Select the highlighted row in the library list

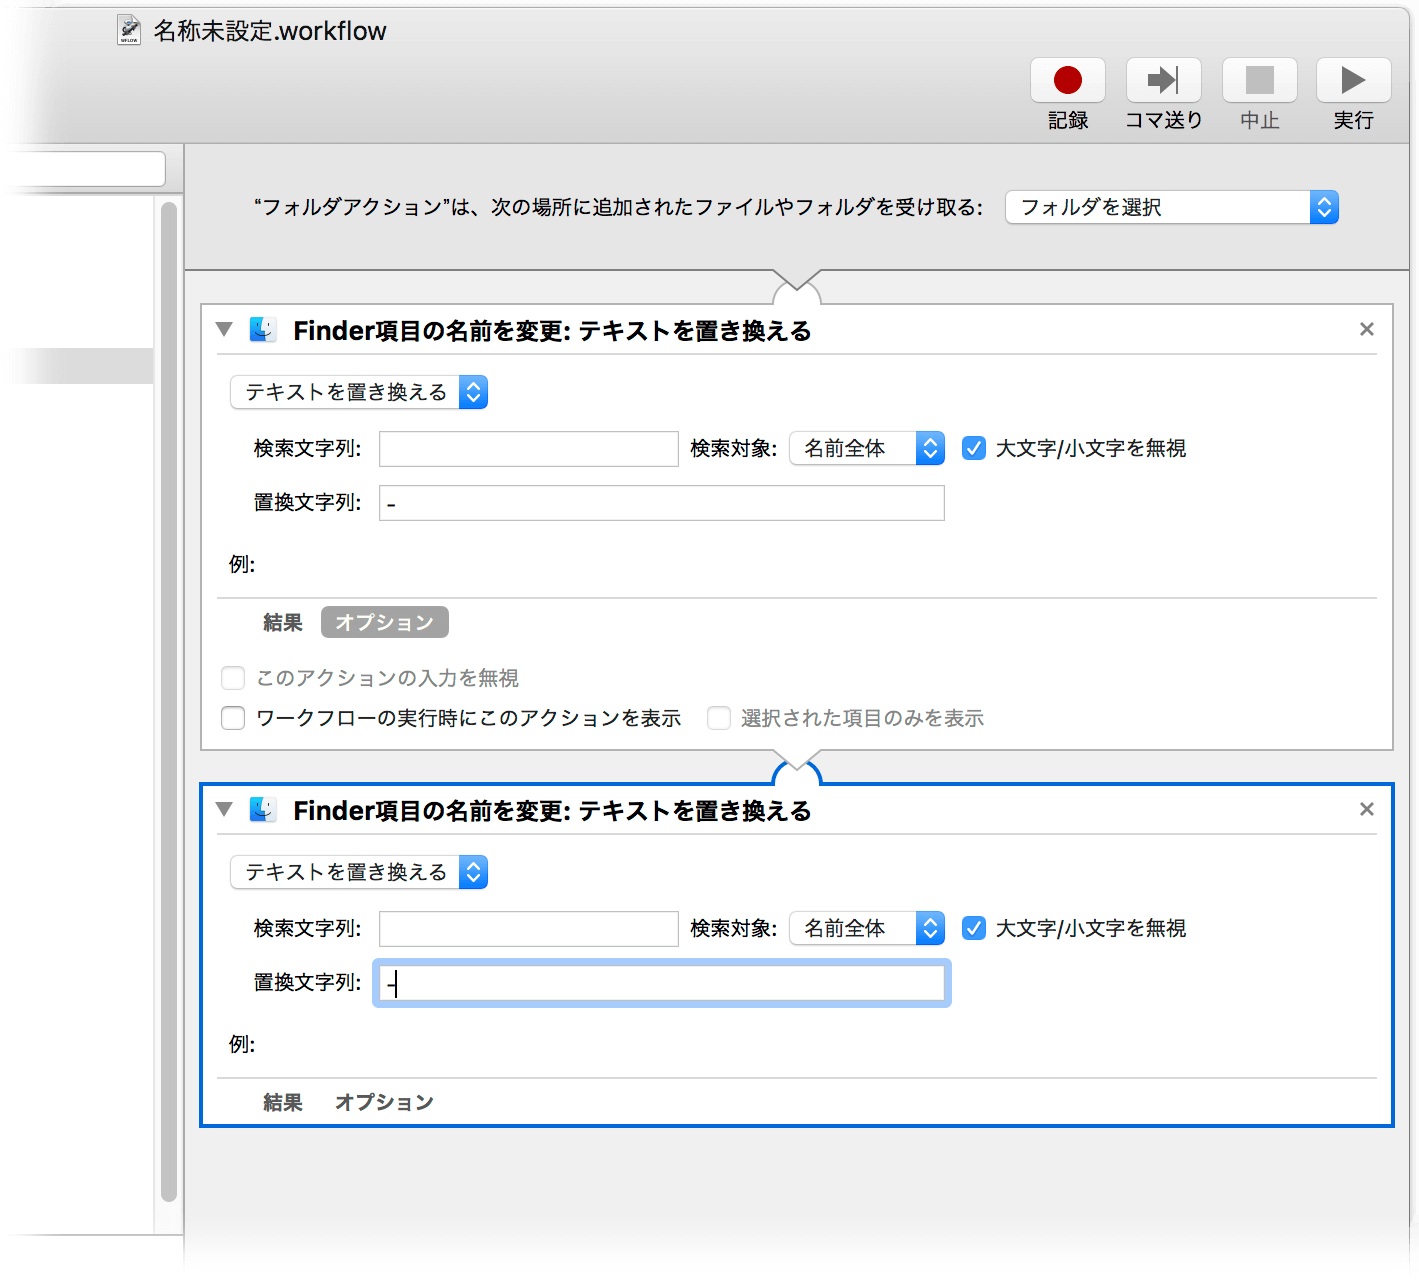78,366
